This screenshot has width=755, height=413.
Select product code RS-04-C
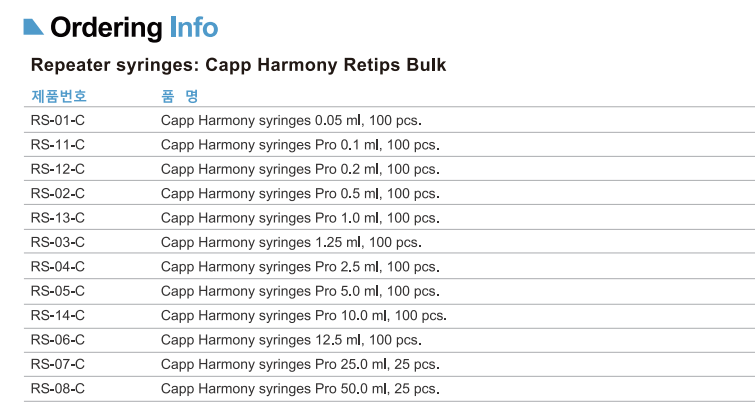58,266
